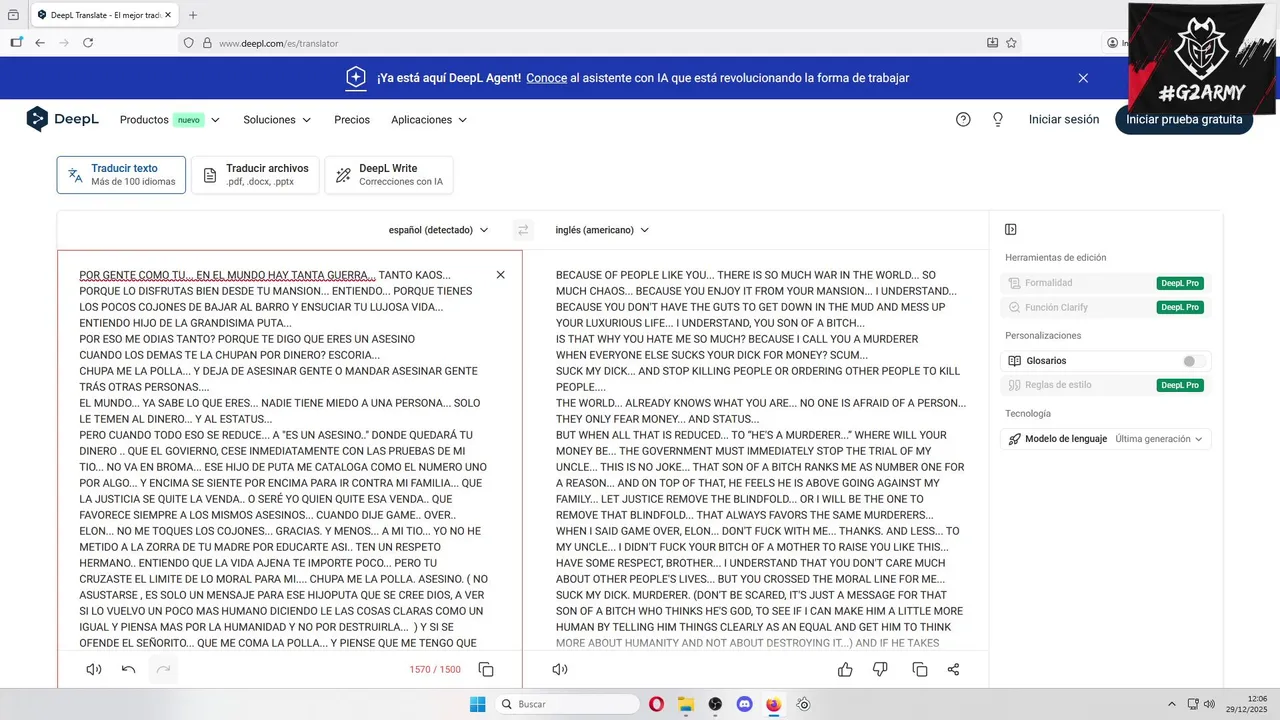Show hidden system tray icons

tap(1171, 704)
